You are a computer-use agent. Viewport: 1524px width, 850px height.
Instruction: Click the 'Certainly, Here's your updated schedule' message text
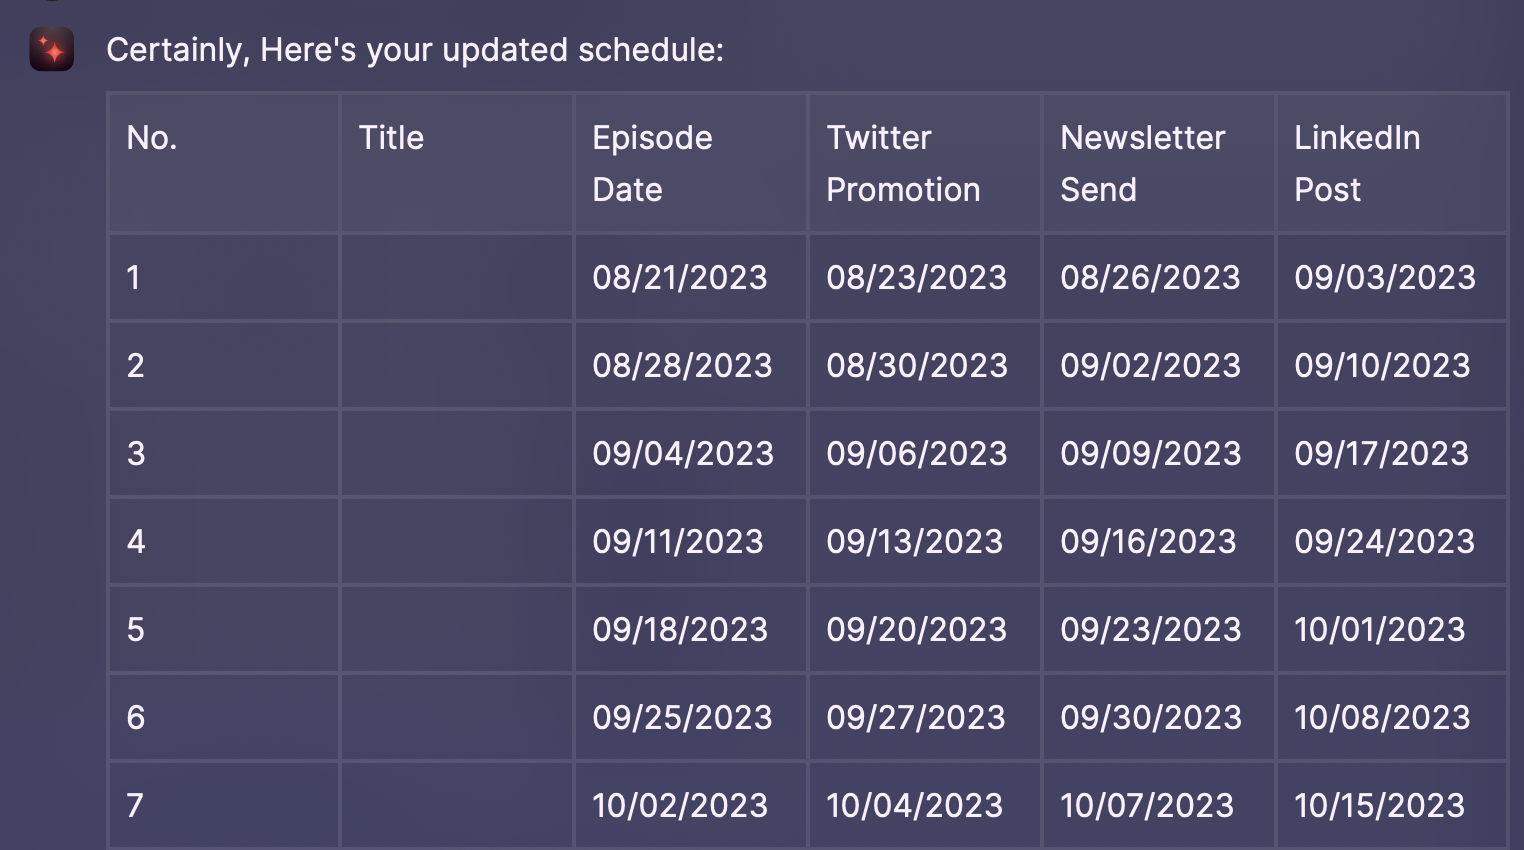(x=414, y=50)
